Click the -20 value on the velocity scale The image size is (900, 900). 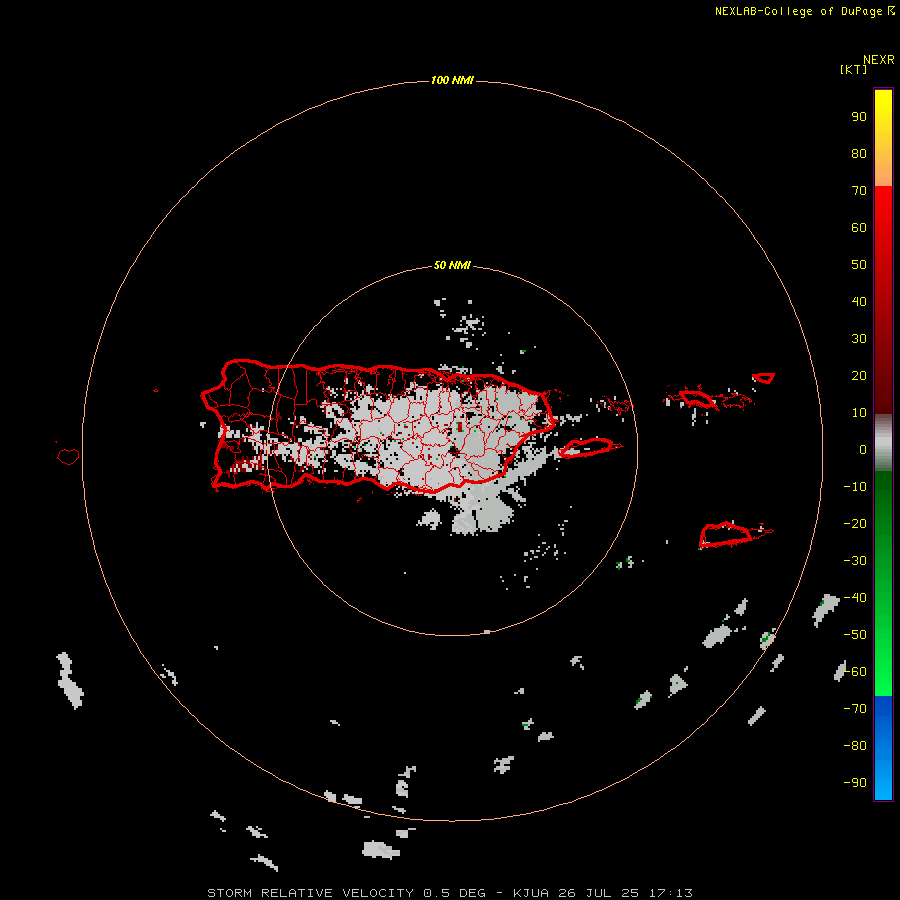click(855, 524)
